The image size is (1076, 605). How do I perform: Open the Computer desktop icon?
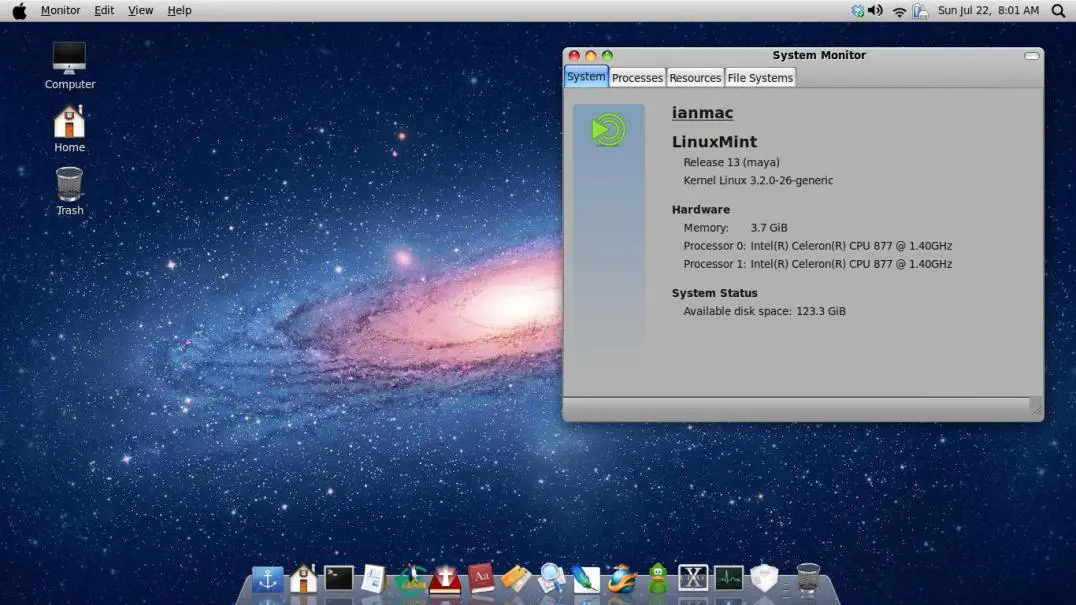tap(69, 65)
